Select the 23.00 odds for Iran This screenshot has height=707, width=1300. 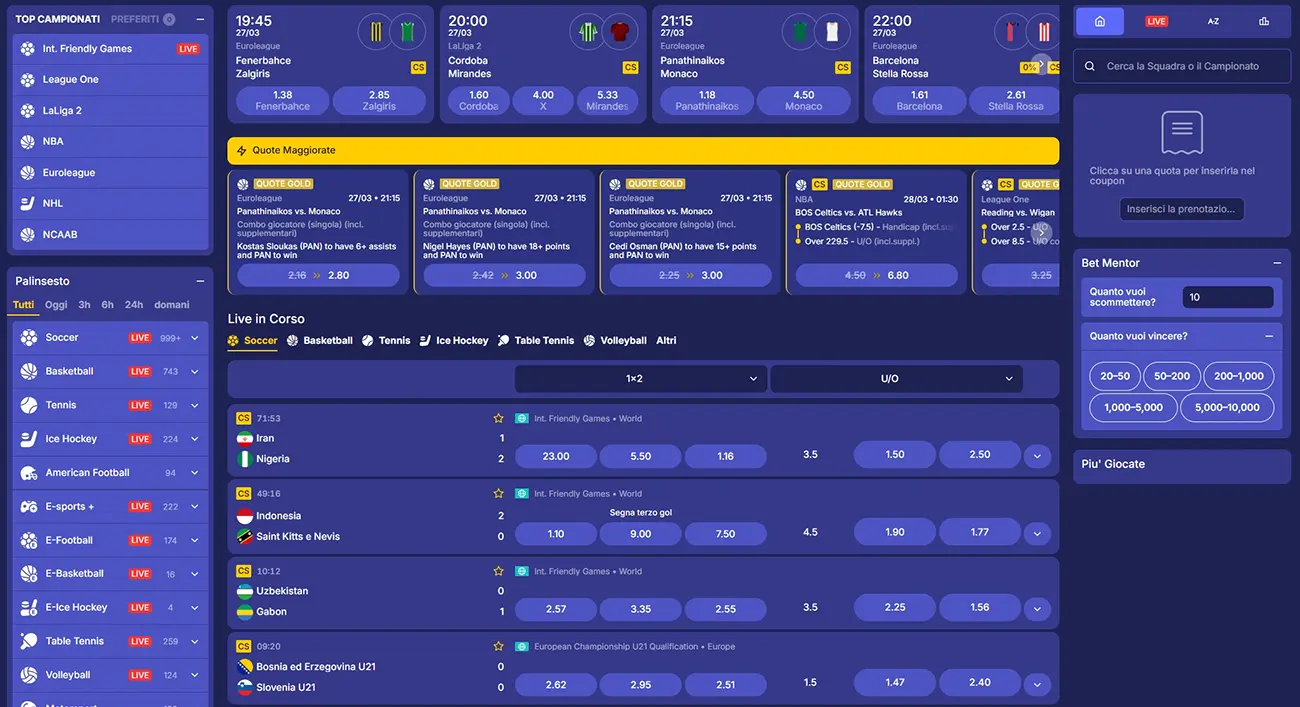555,456
